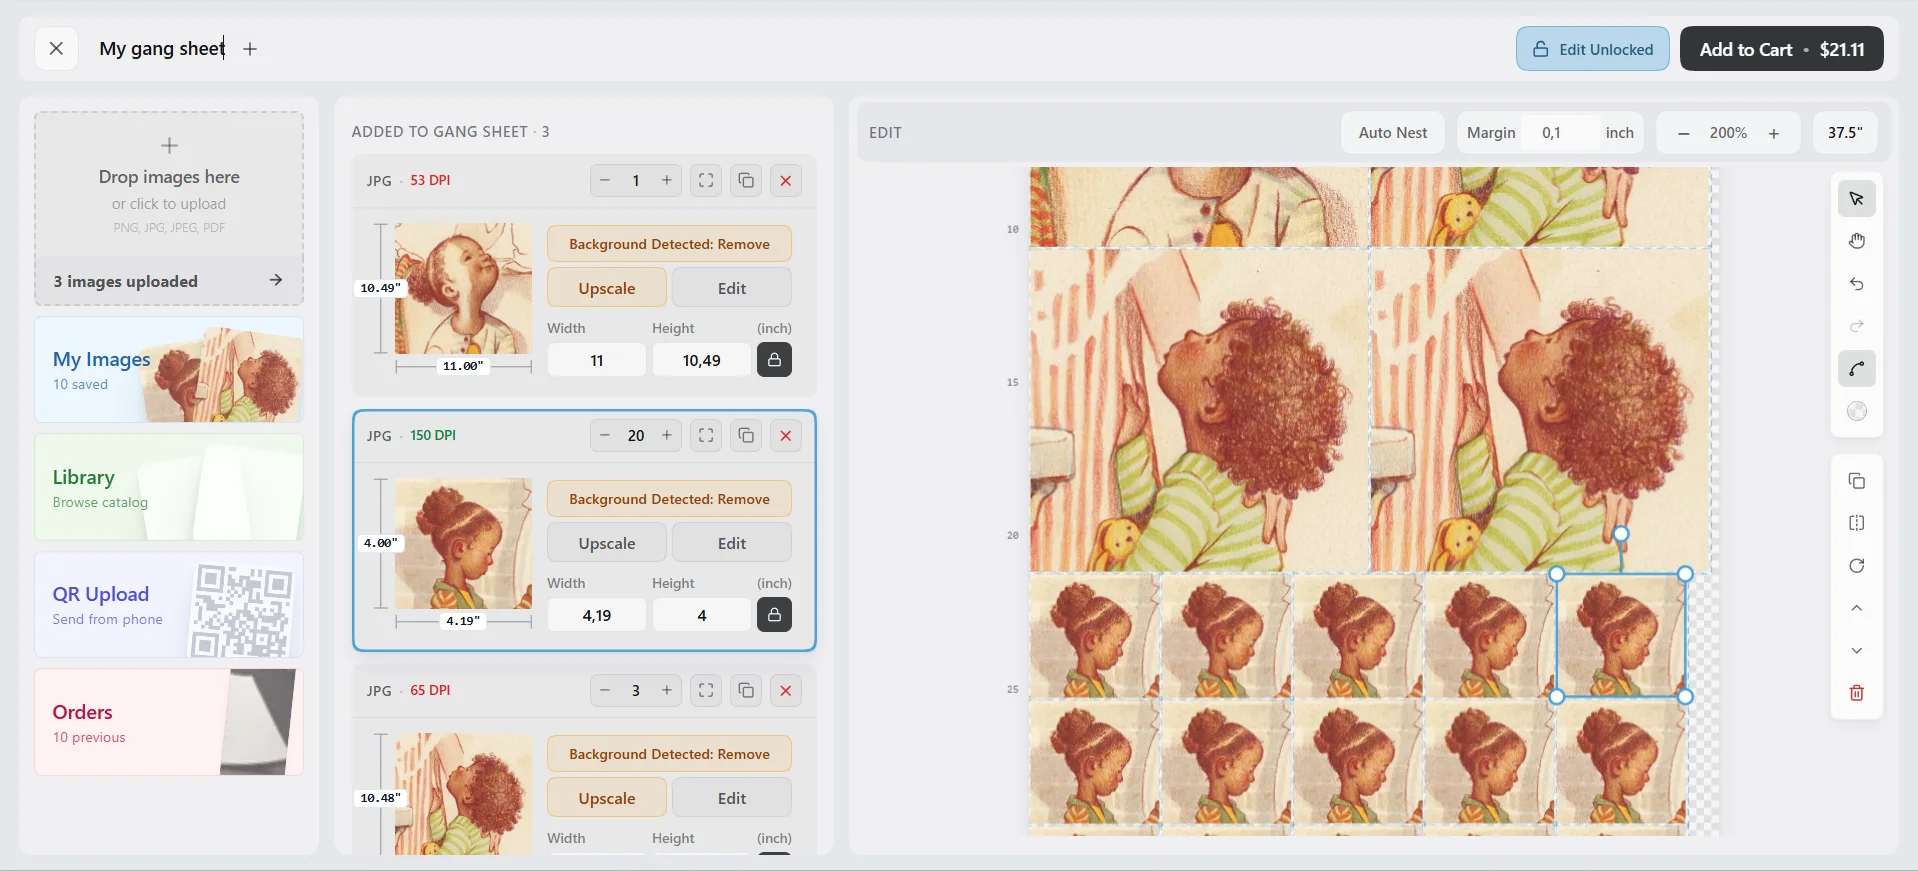Remove the 65 DPI image
Image resolution: width=1918 pixels, height=871 pixels.
point(786,690)
